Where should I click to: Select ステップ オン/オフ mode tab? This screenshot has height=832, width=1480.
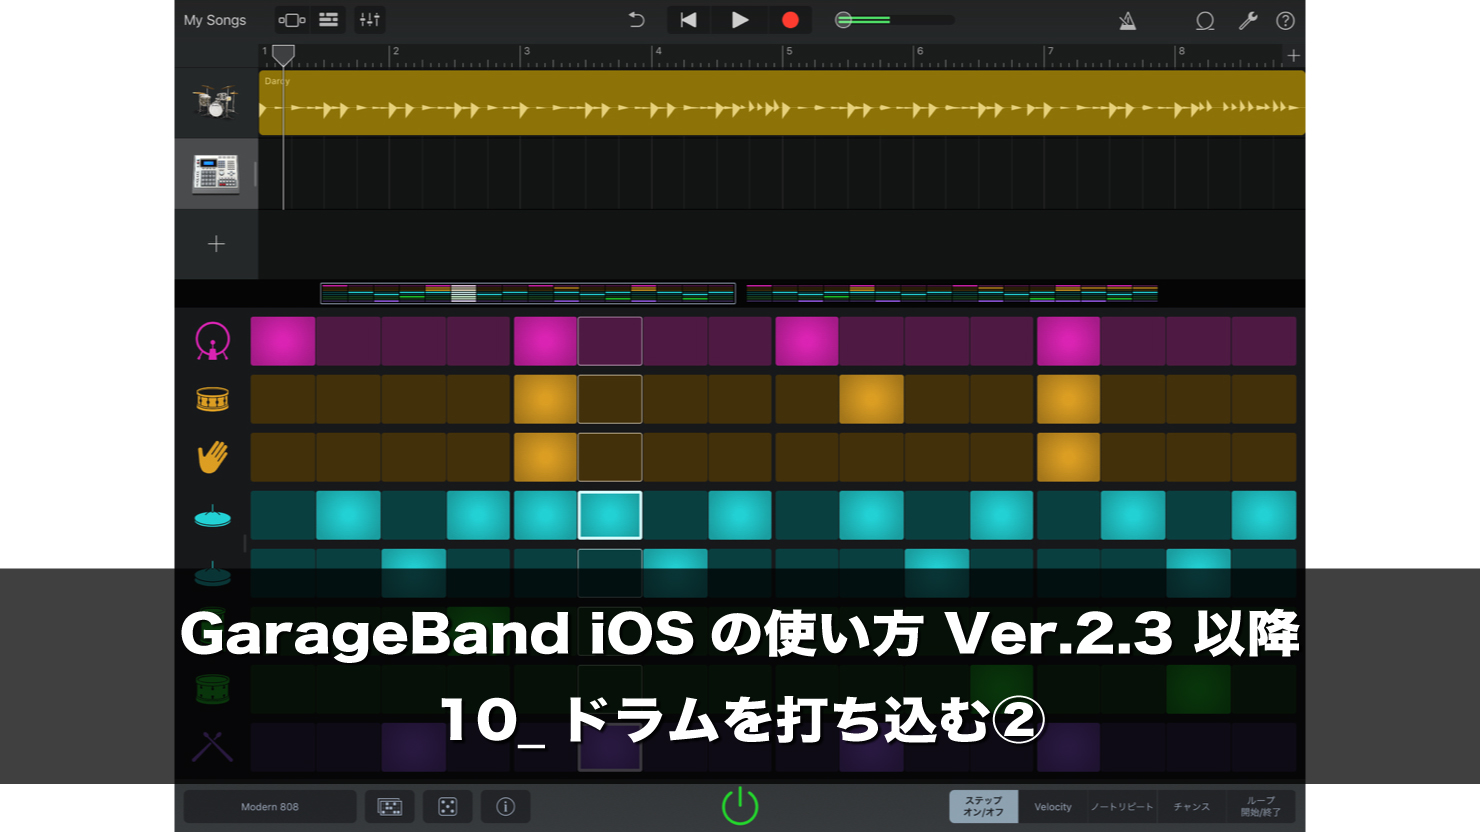point(984,806)
